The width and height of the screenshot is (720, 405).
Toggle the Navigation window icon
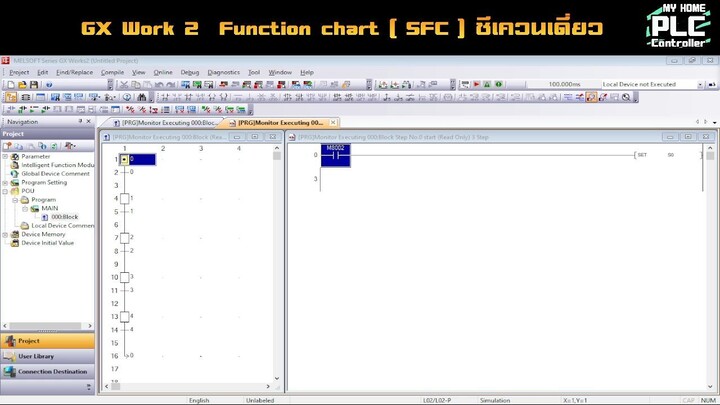coord(11,97)
